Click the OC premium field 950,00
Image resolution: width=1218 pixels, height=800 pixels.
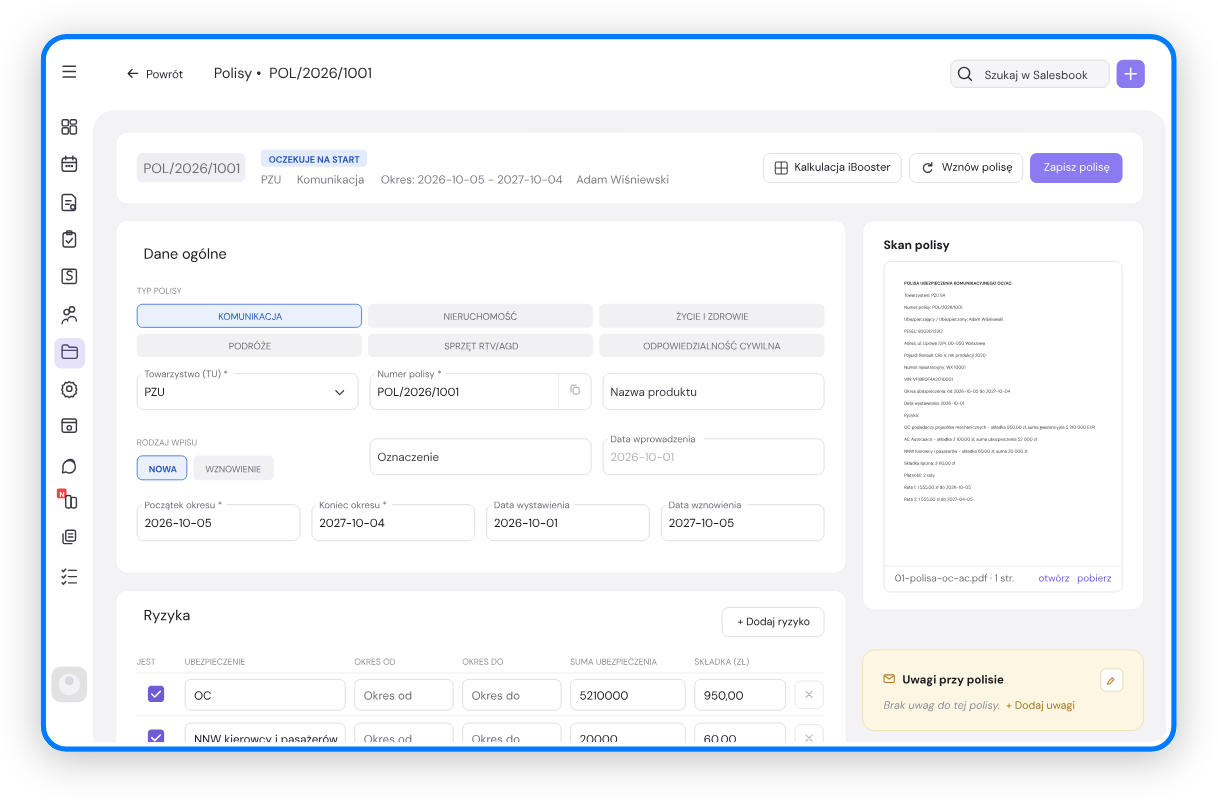pyautogui.click(x=740, y=695)
